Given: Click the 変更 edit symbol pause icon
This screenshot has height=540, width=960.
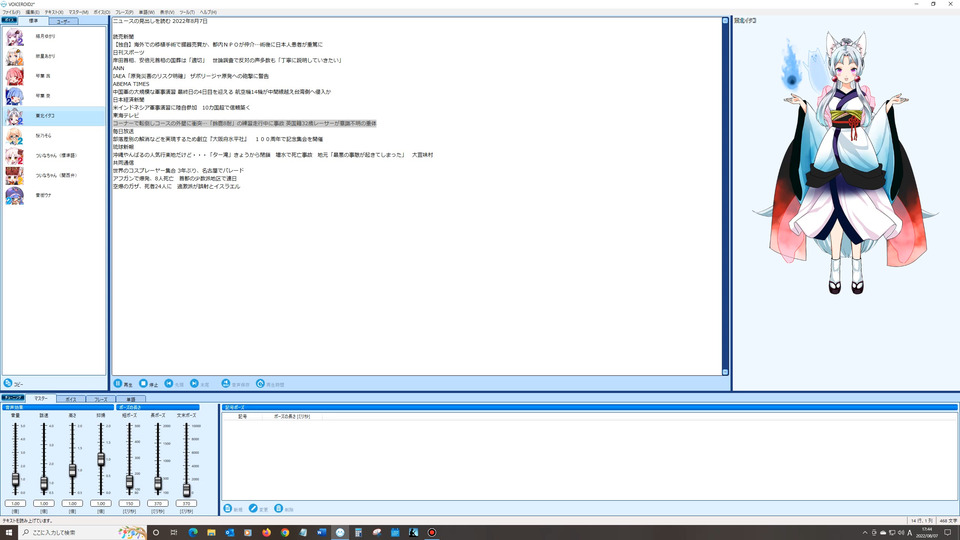Looking at the screenshot, I should click(x=253, y=509).
